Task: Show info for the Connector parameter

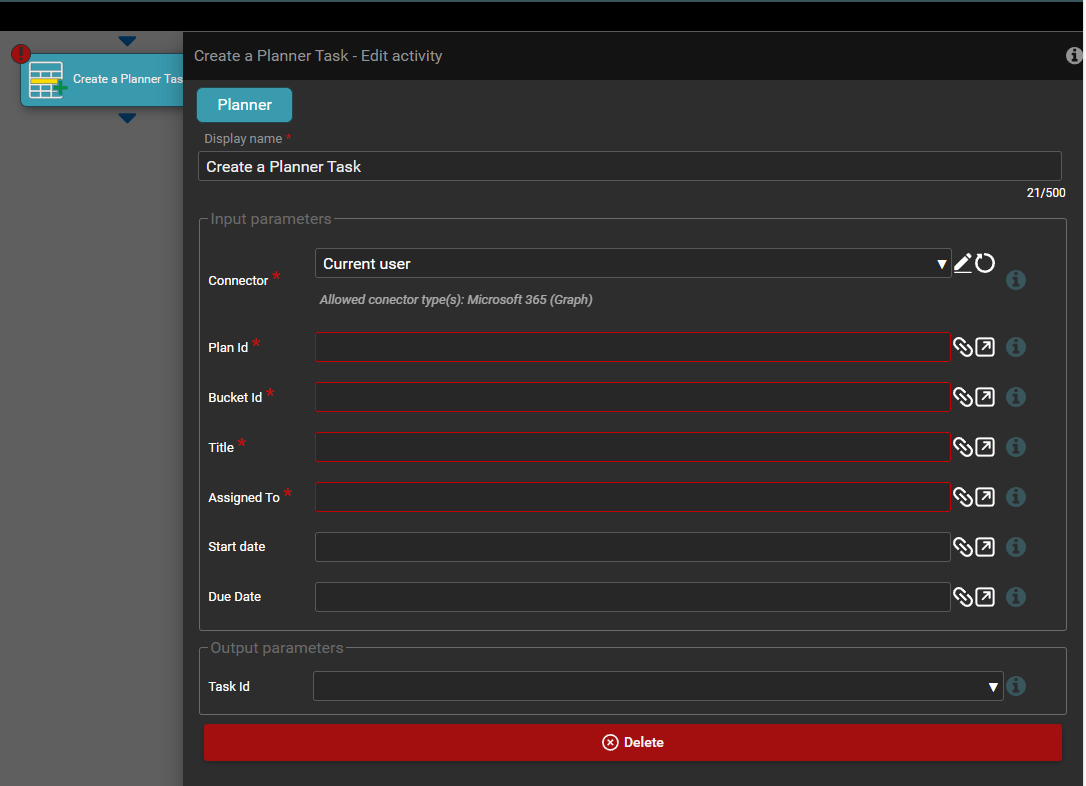Action: tap(1016, 280)
